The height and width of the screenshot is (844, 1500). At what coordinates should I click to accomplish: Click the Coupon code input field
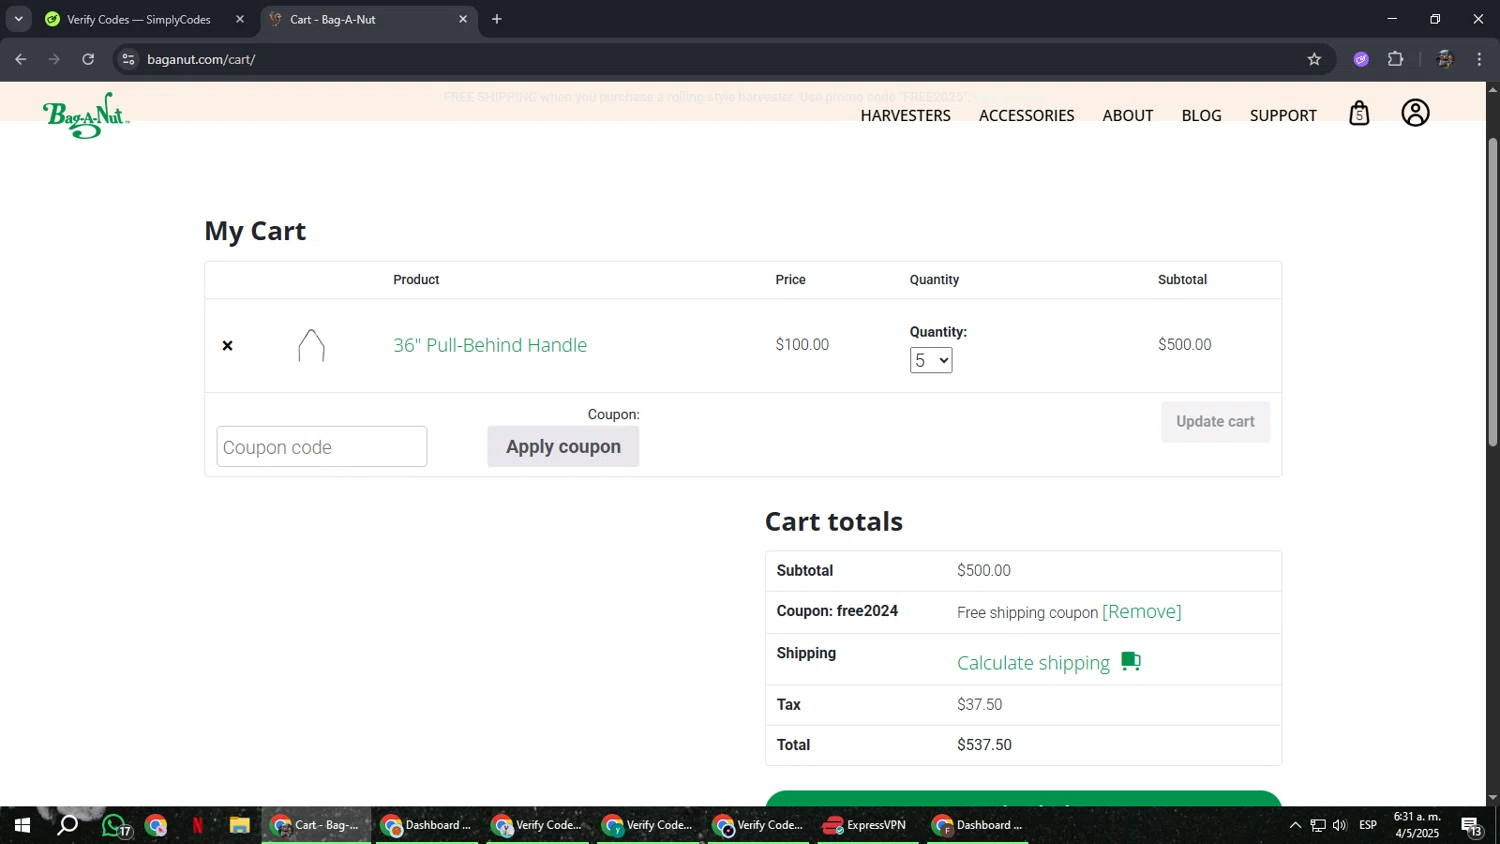coord(322,447)
